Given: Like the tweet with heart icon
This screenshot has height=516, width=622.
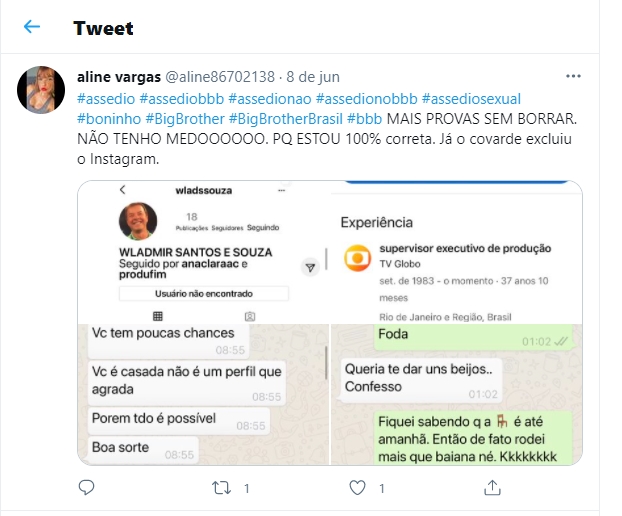Looking at the screenshot, I should (357, 487).
